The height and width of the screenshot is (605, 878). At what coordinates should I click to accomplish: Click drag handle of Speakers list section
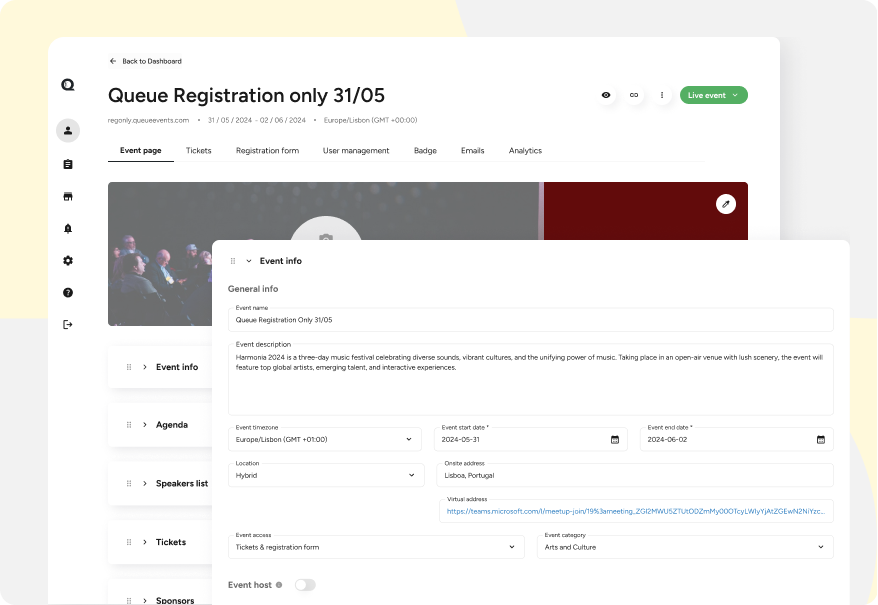(x=129, y=483)
